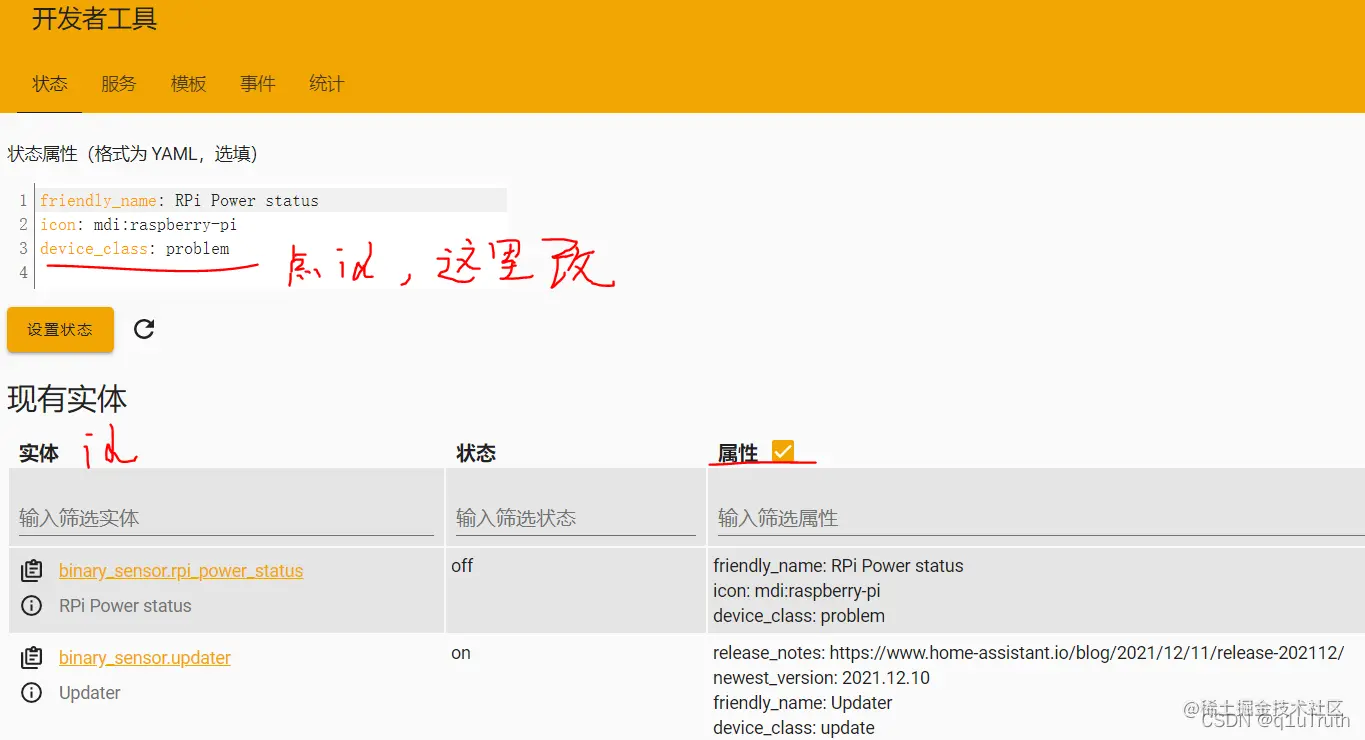The image size is (1365, 740).
Task: Copy entity ID binary_sensor.updater icon
Action: click(x=32, y=658)
